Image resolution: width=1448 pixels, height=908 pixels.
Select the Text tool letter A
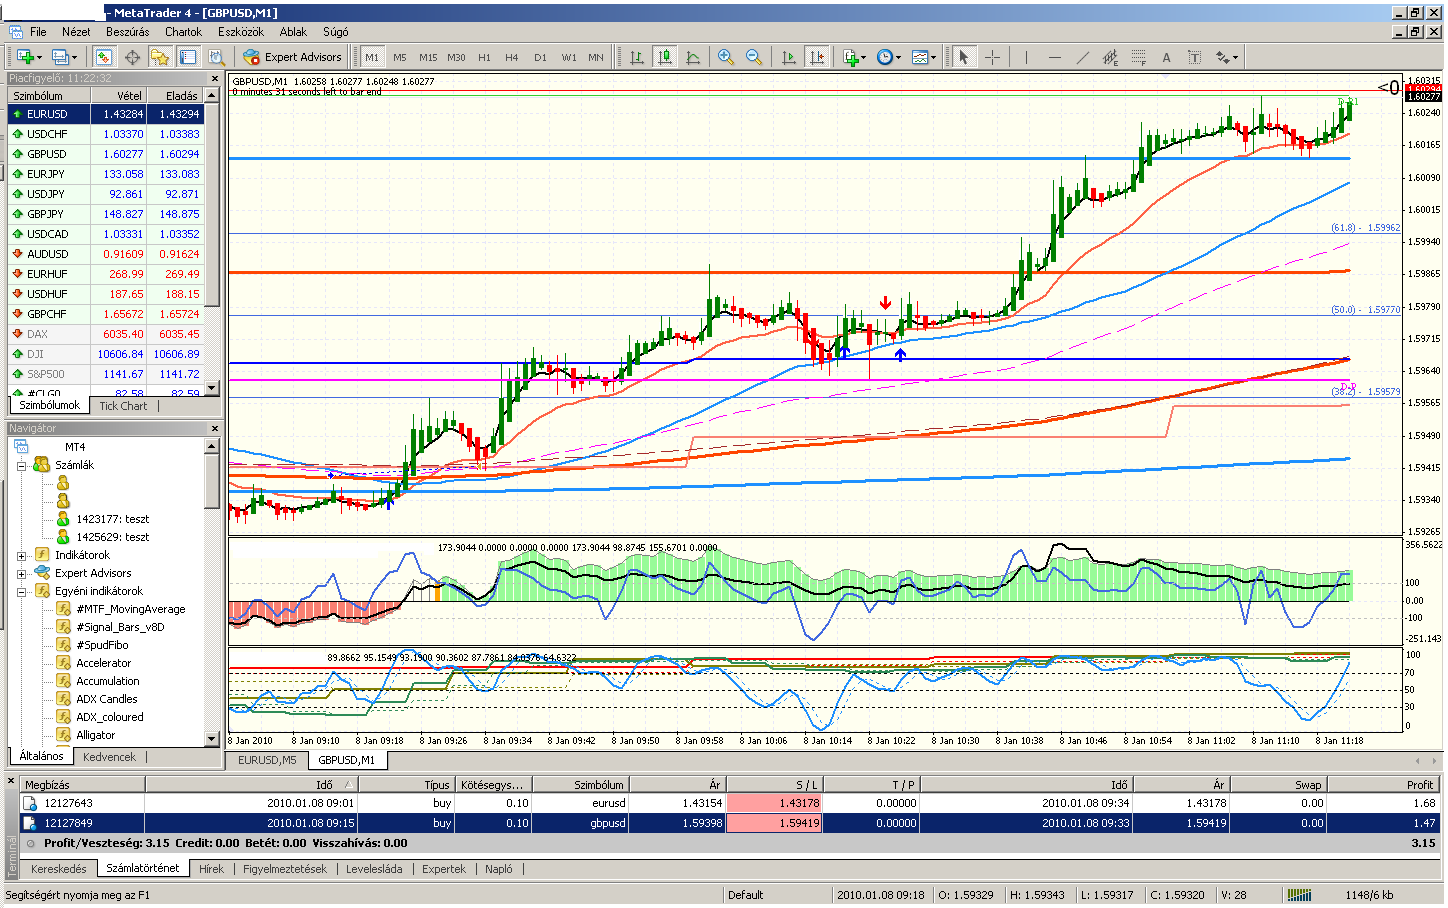[1166, 57]
